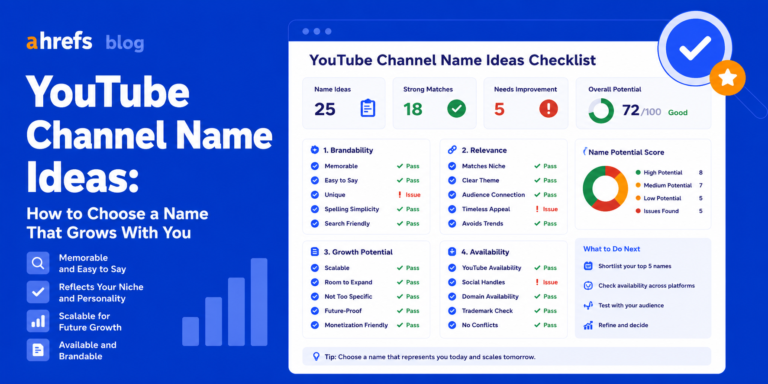
Task: Click the red Issue icon in Social Handles row
Action: point(537,282)
